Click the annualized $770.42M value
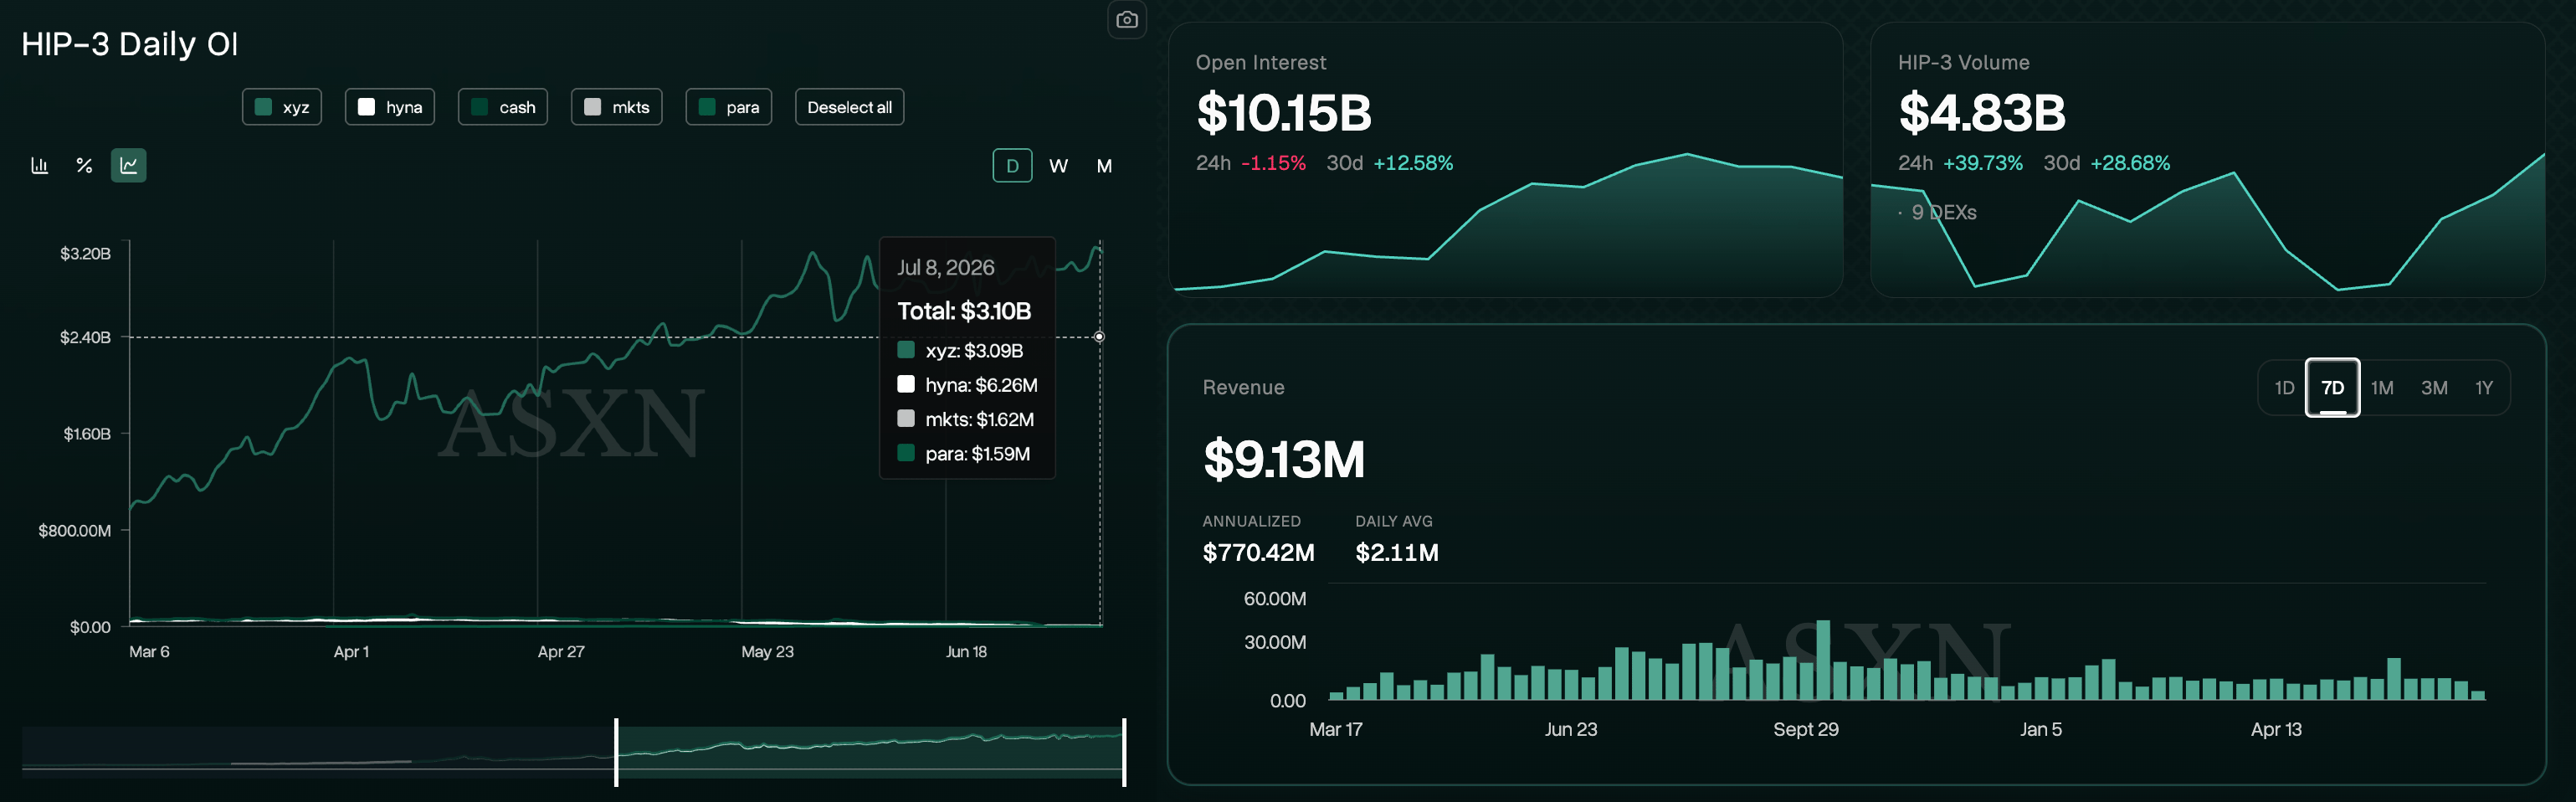The width and height of the screenshot is (2576, 802). (x=1258, y=553)
